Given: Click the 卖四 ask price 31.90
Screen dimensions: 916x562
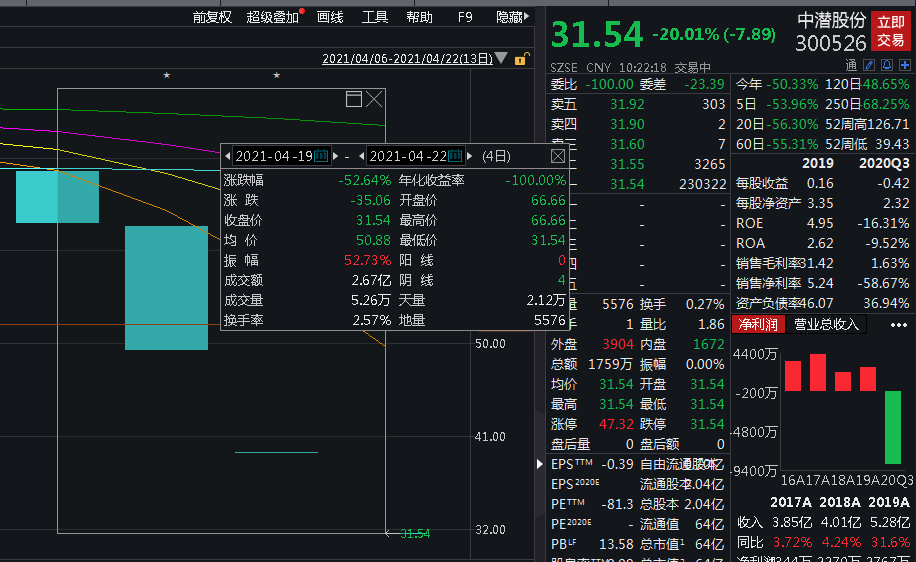Looking at the screenshot, I should point(627,124).
